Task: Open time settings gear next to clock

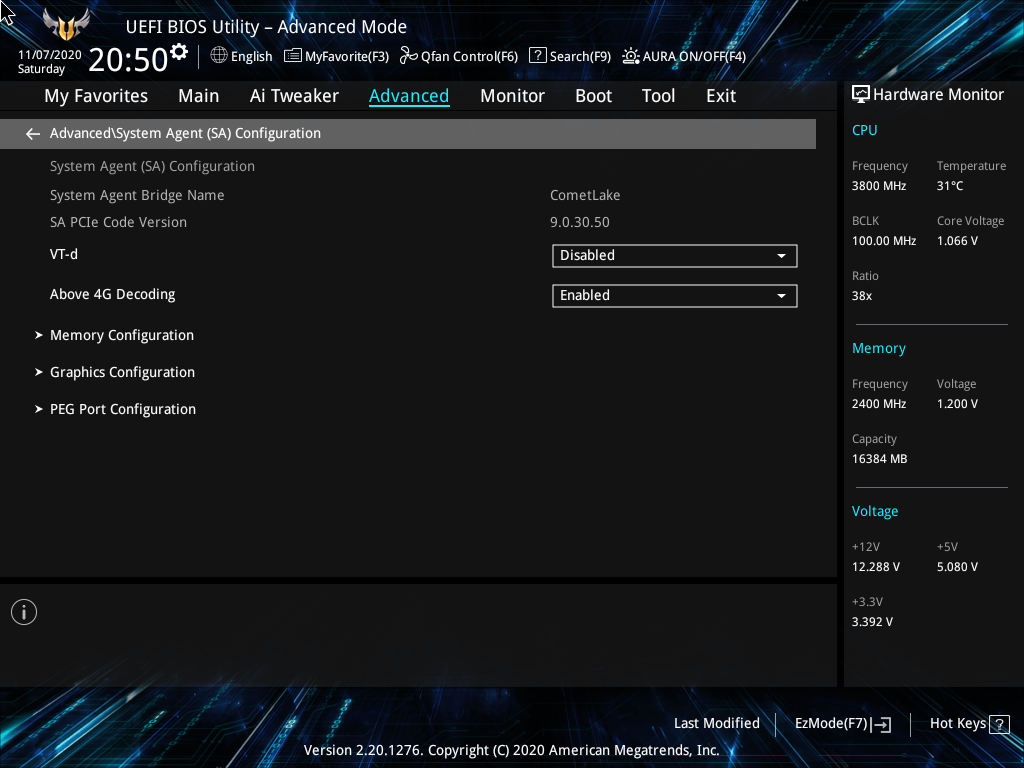Action: [x=178, y=52]
